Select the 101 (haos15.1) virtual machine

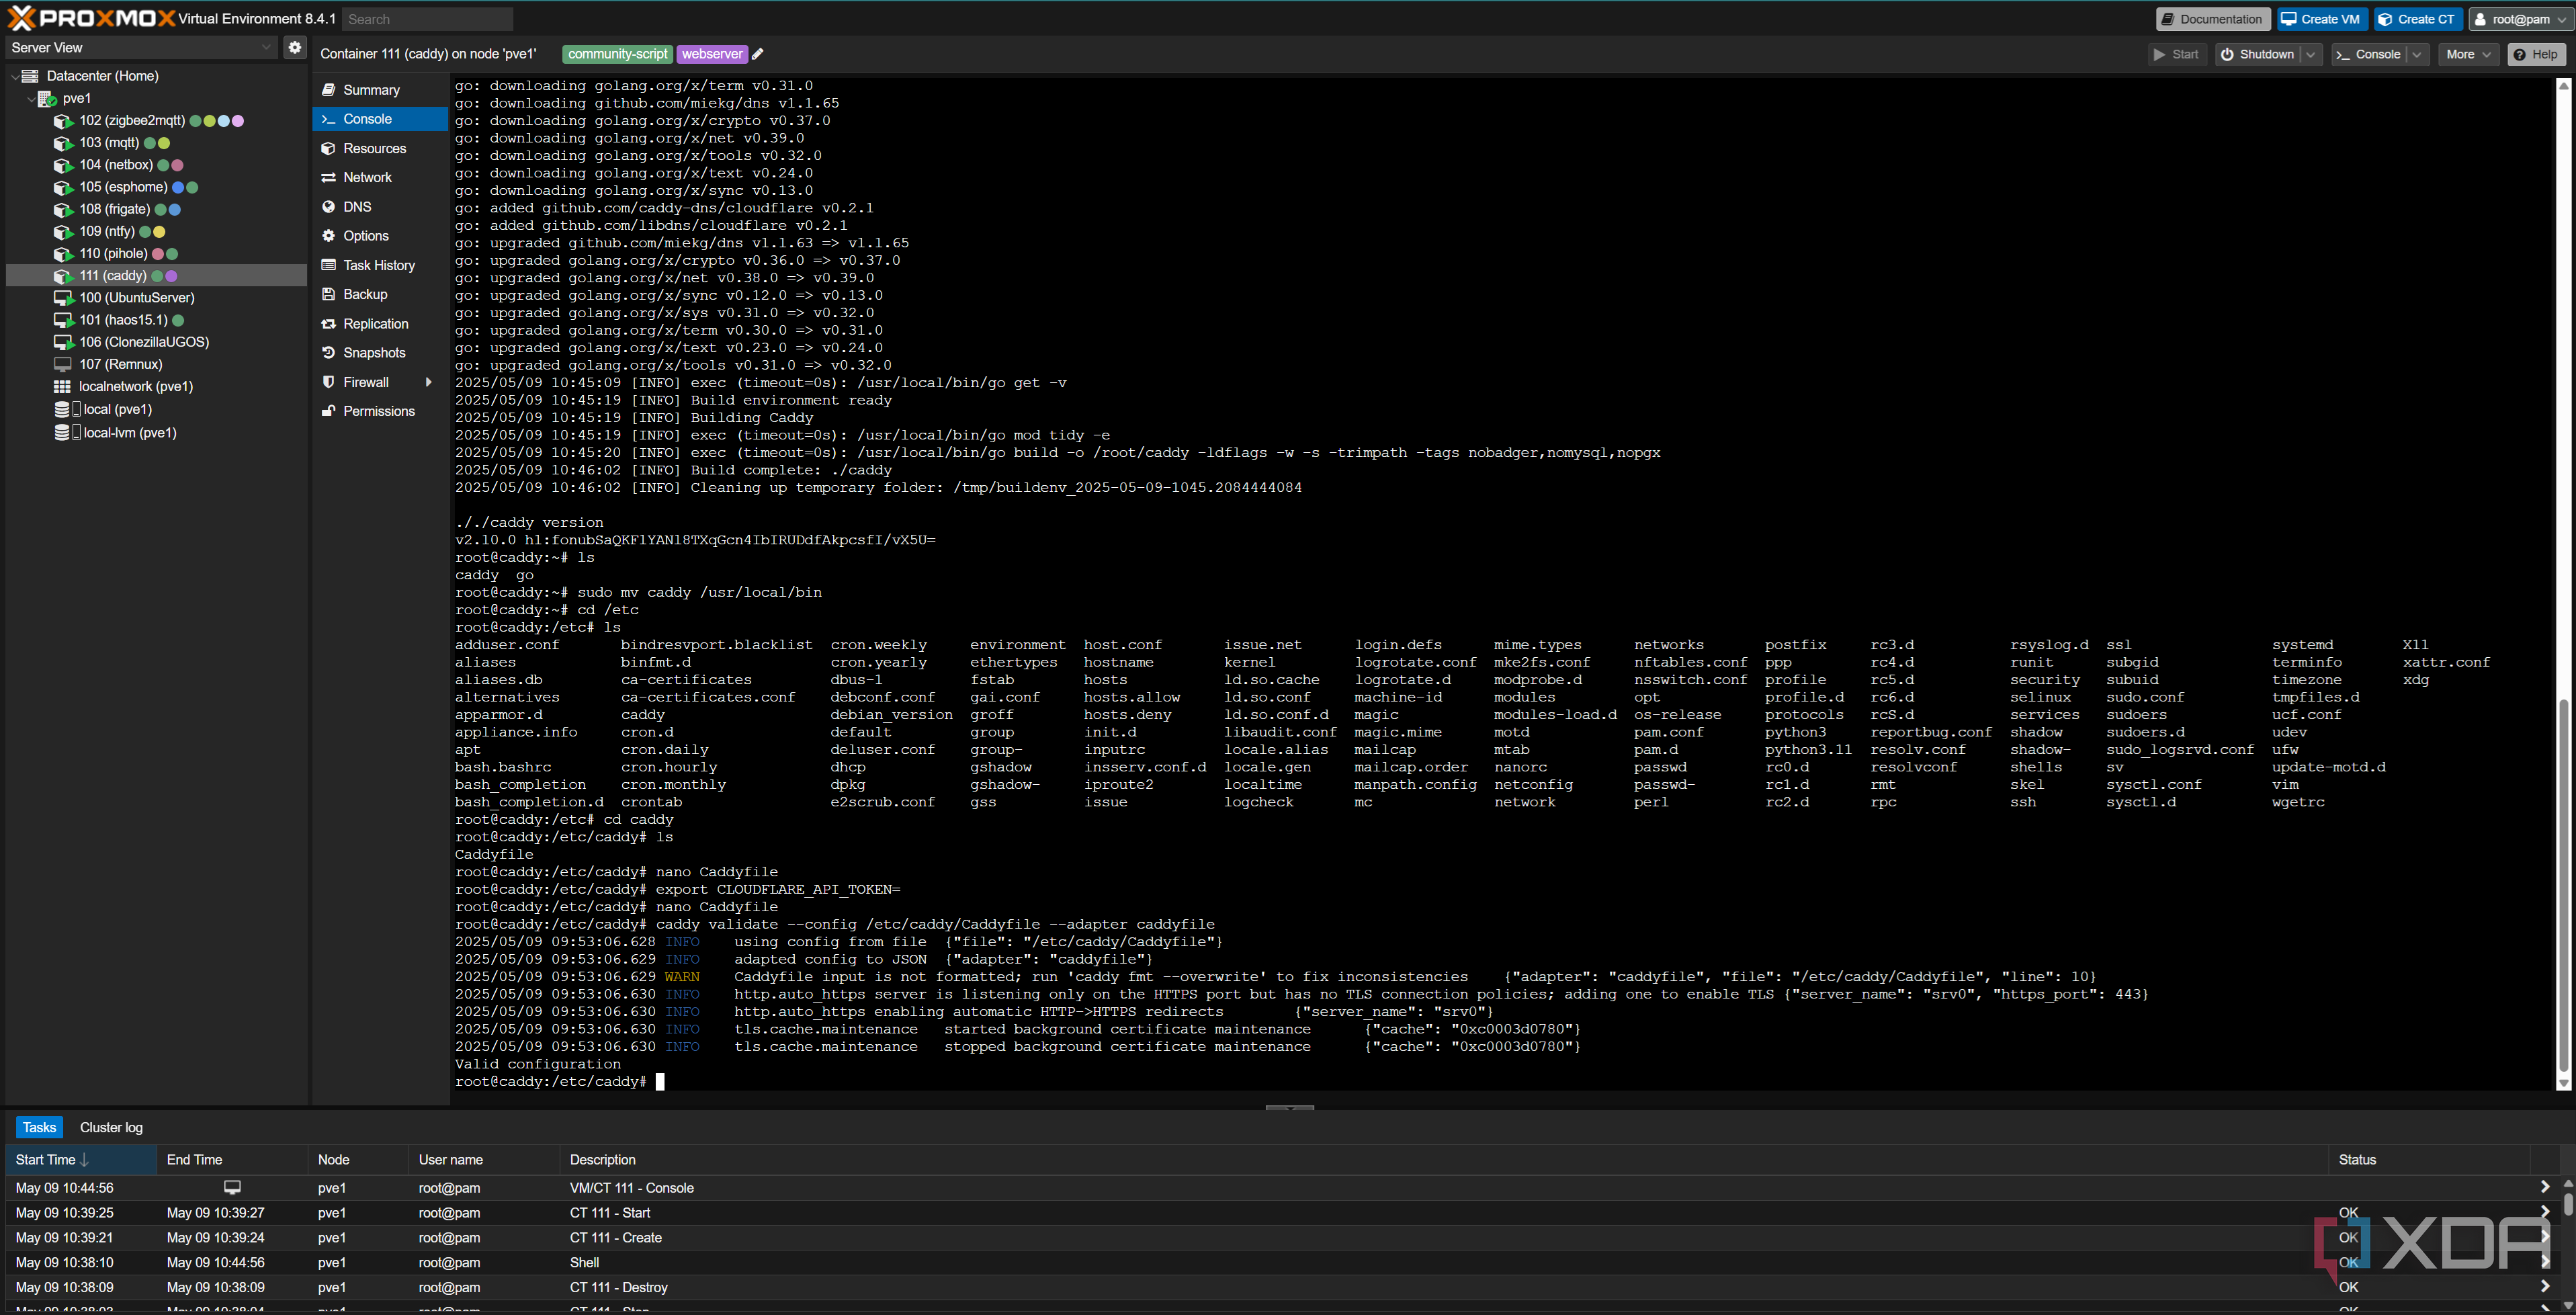tap(123, 320)
